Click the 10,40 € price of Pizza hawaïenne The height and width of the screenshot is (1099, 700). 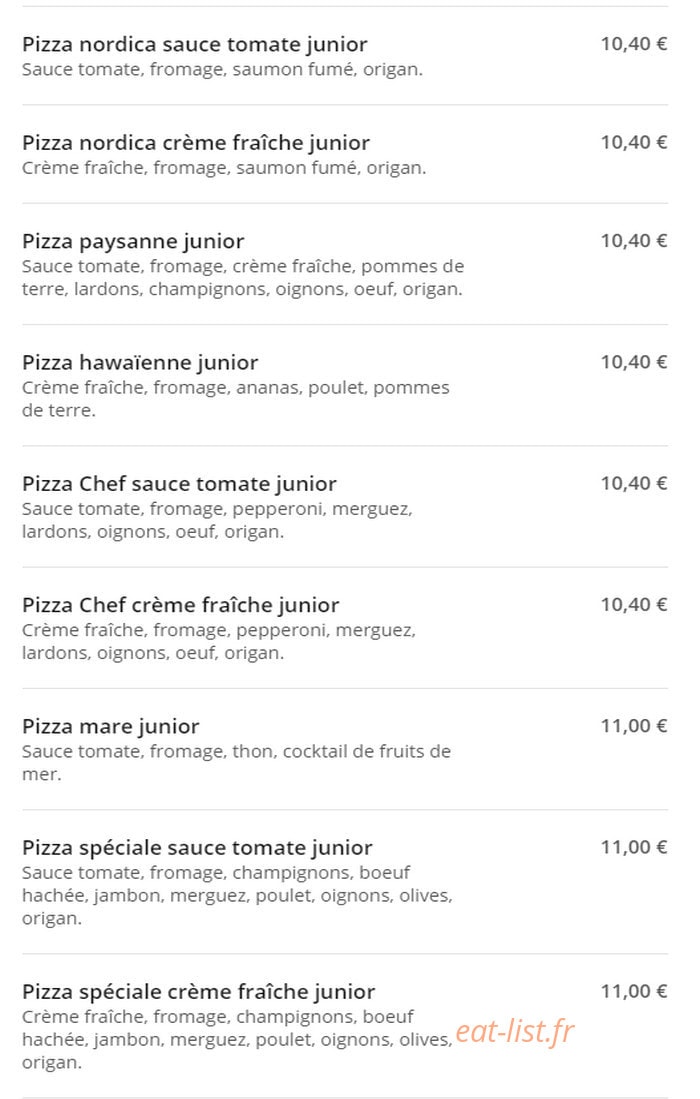[x=633, y=362]
